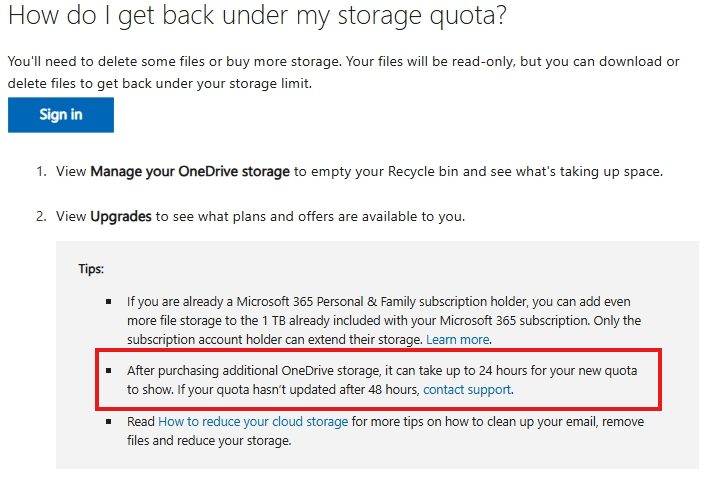The height and width of the screenshot is (480, 714).
Task: Click step number 2 in the list
Action: pos(42,216)
